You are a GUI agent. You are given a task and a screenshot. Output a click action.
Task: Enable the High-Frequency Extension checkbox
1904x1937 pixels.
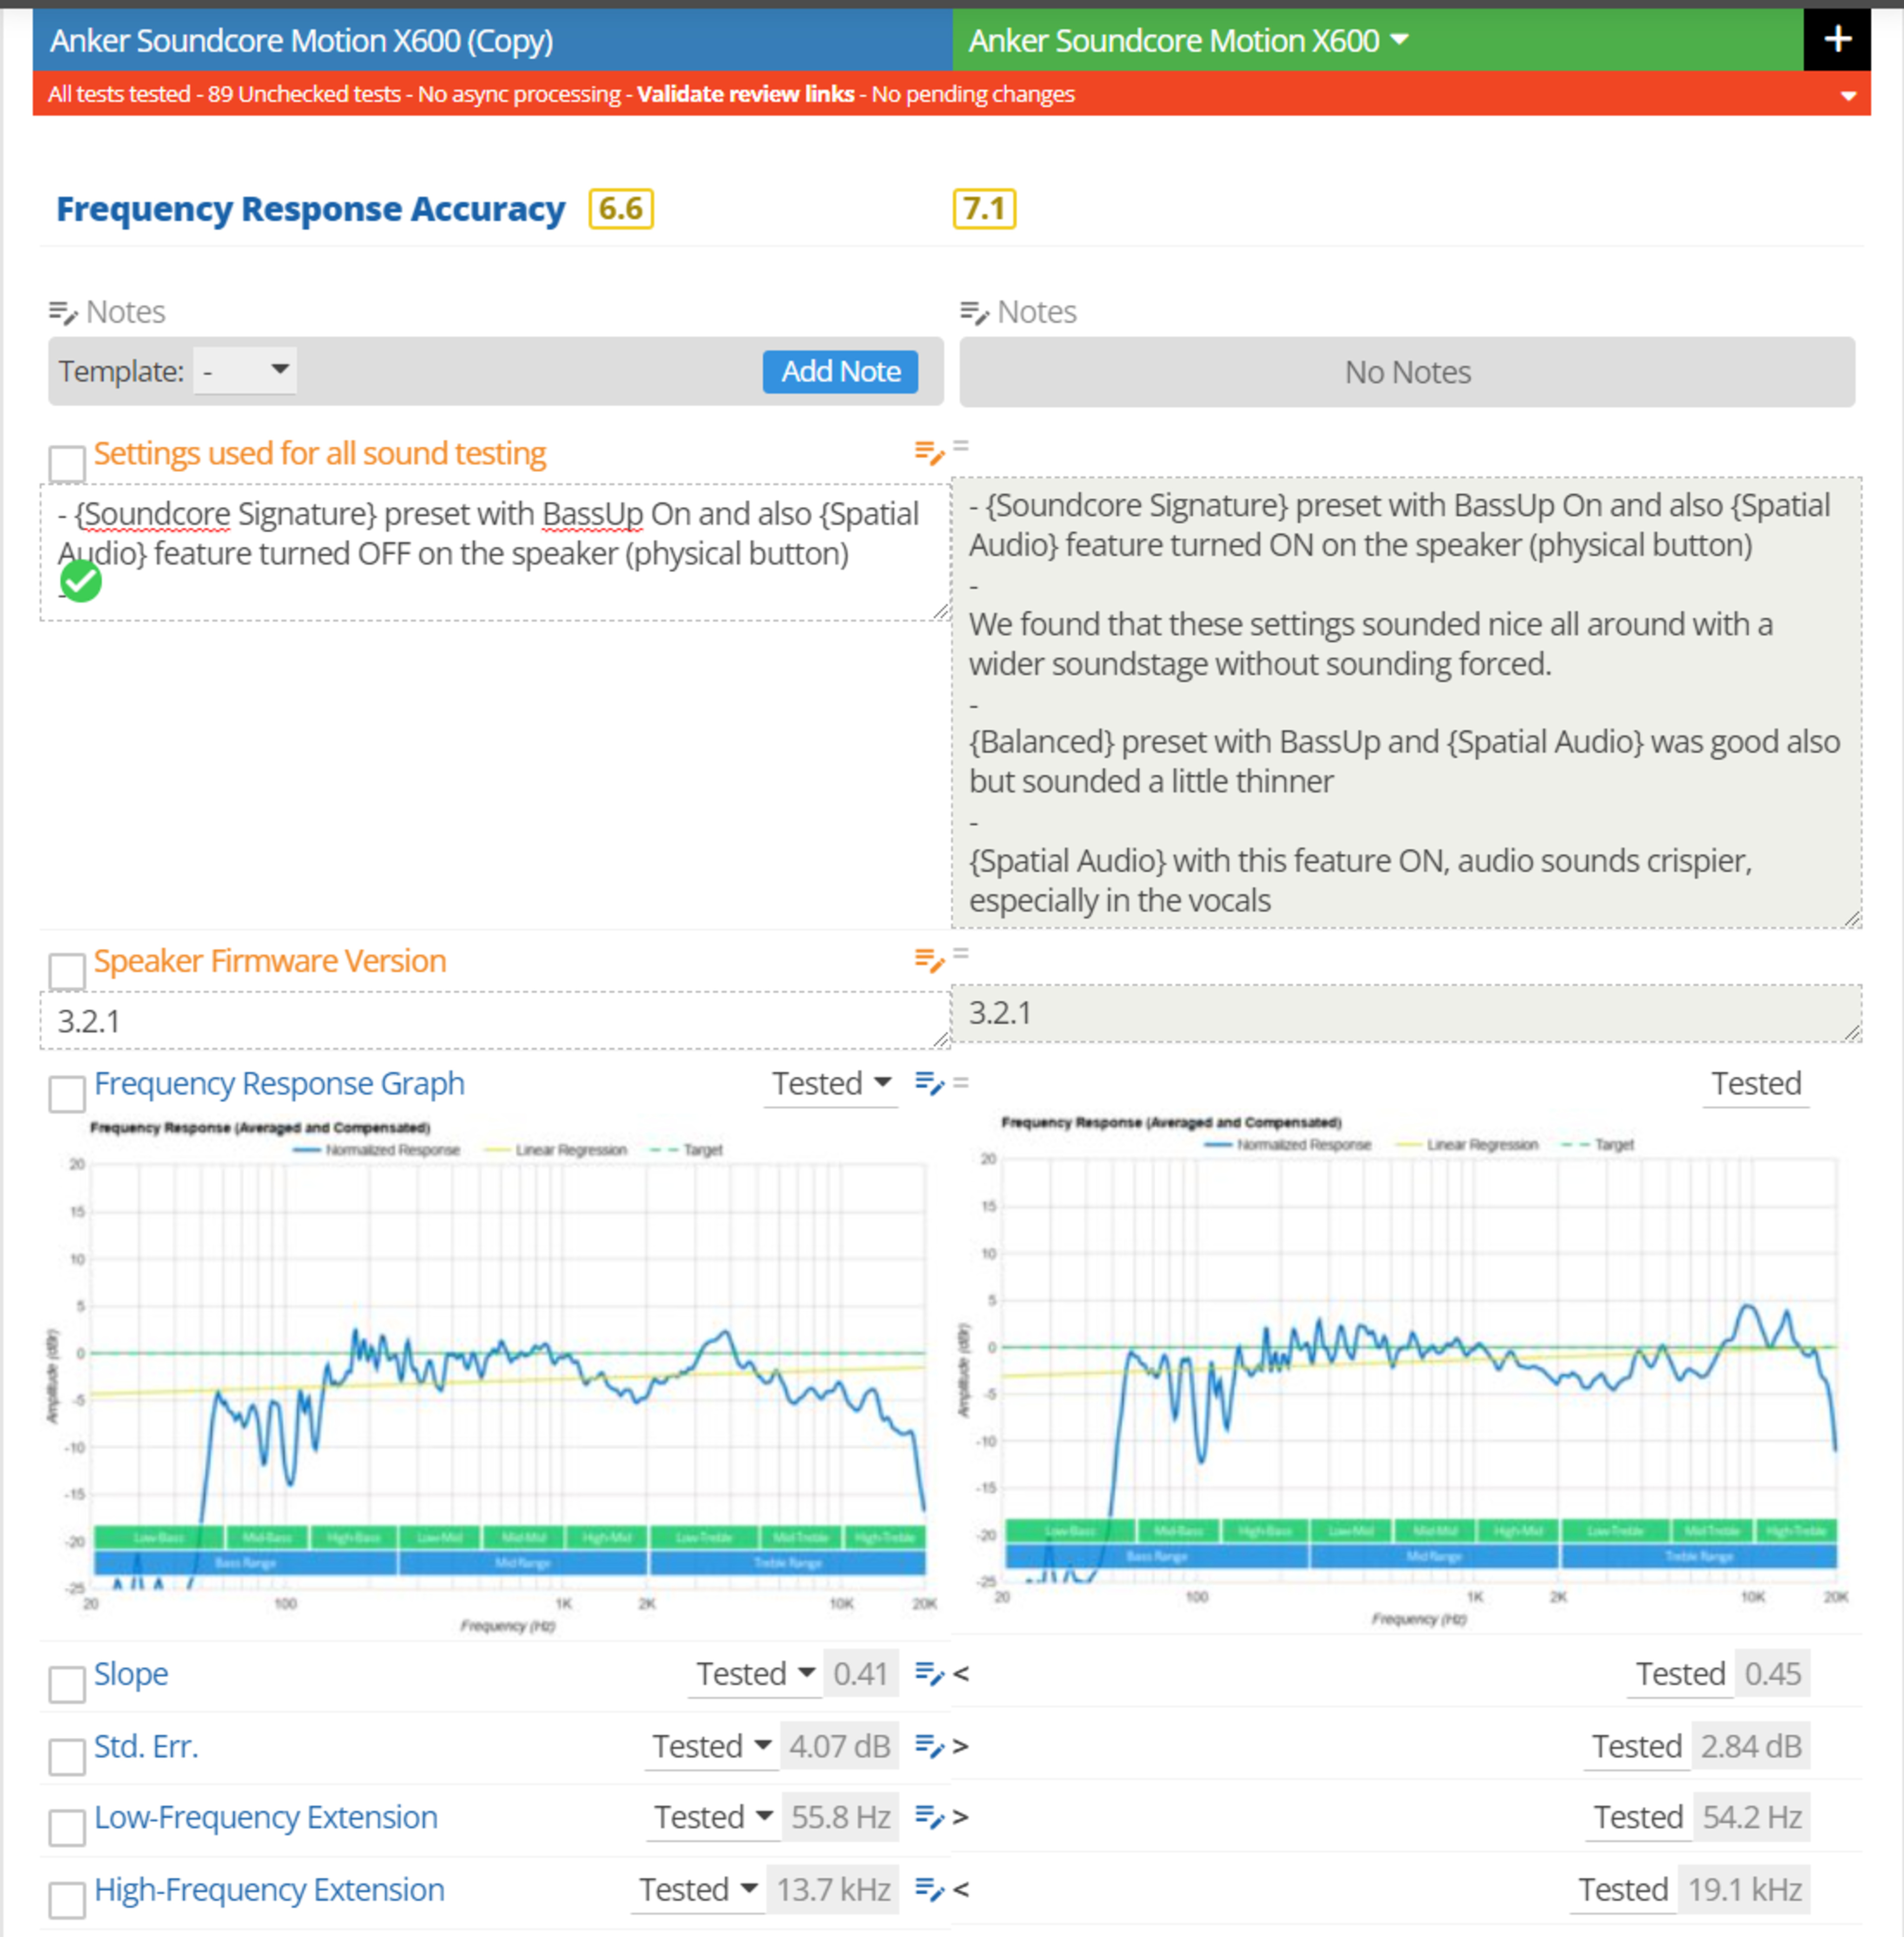pyautogui.click(x=67, y=1899)
